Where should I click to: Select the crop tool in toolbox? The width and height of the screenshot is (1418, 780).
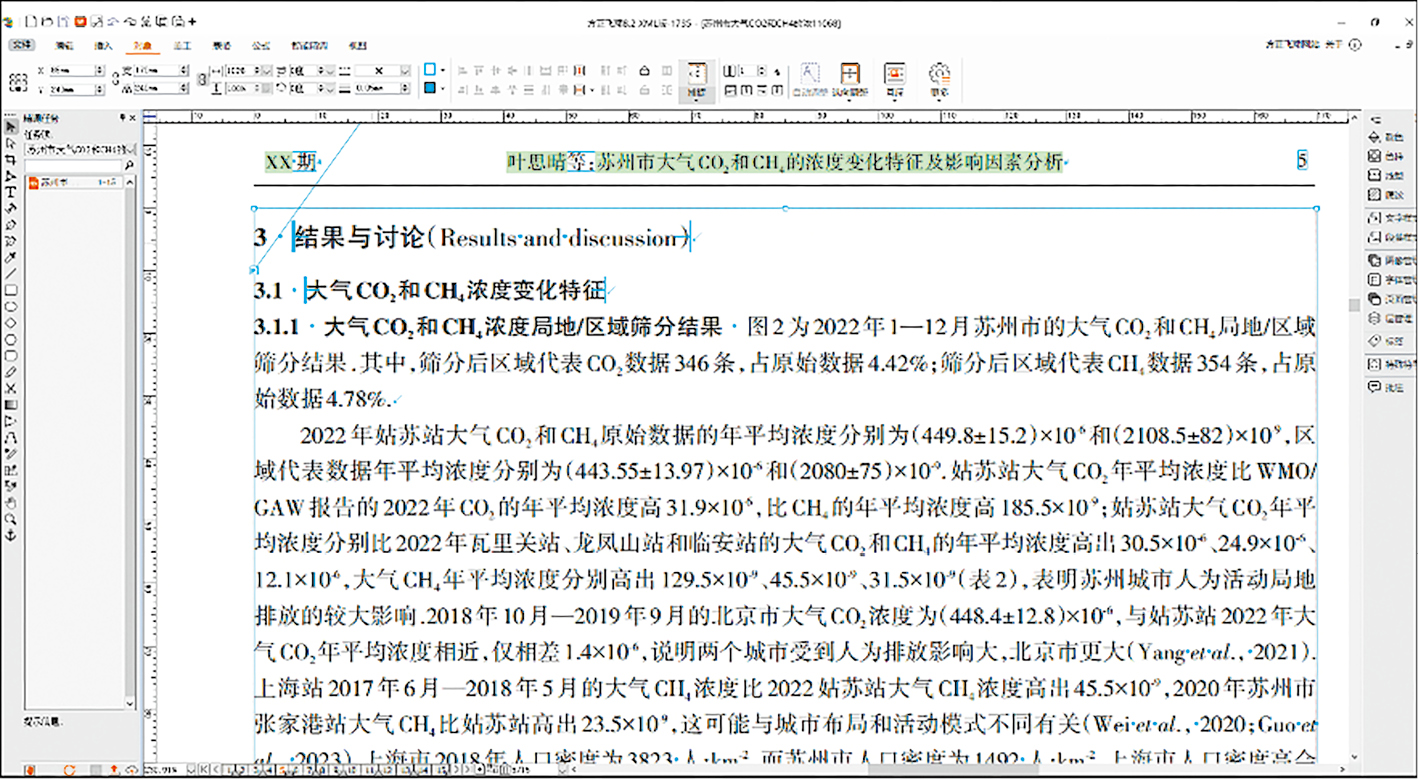pyautogui.click(x=11, y=159)
